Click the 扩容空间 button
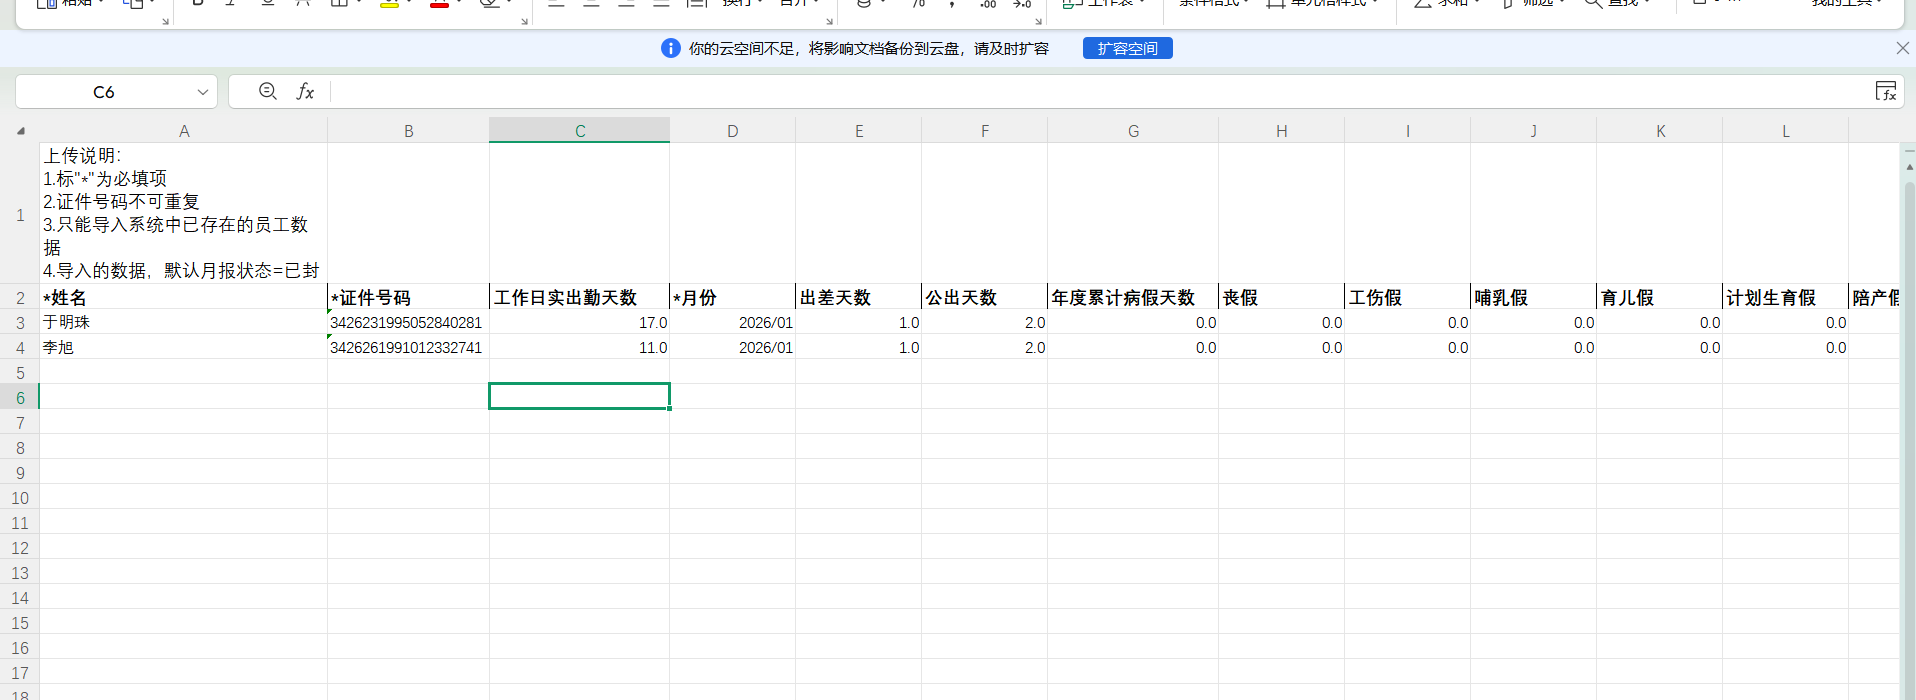This screenshot has height=700, width=1916. pyautogui.click(x=1127, y=48)
